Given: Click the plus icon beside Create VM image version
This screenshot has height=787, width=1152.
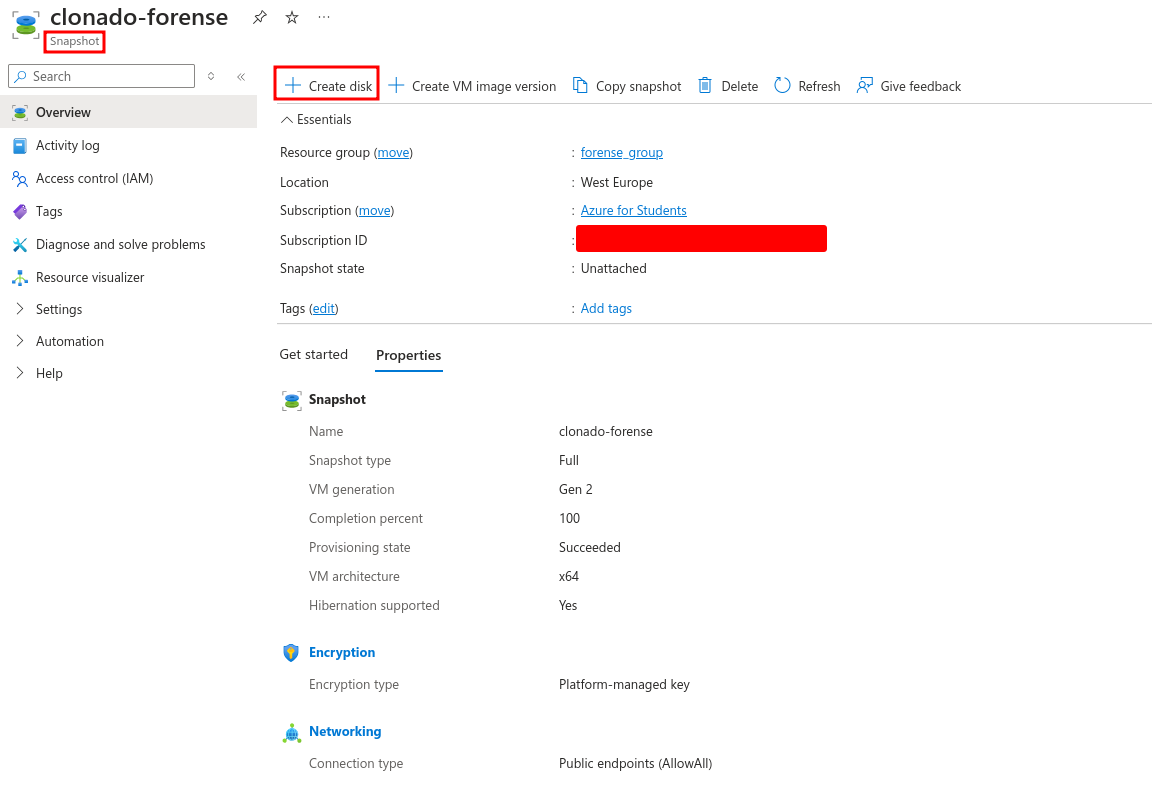Looking at the screenshot, I should coord(396,86).
